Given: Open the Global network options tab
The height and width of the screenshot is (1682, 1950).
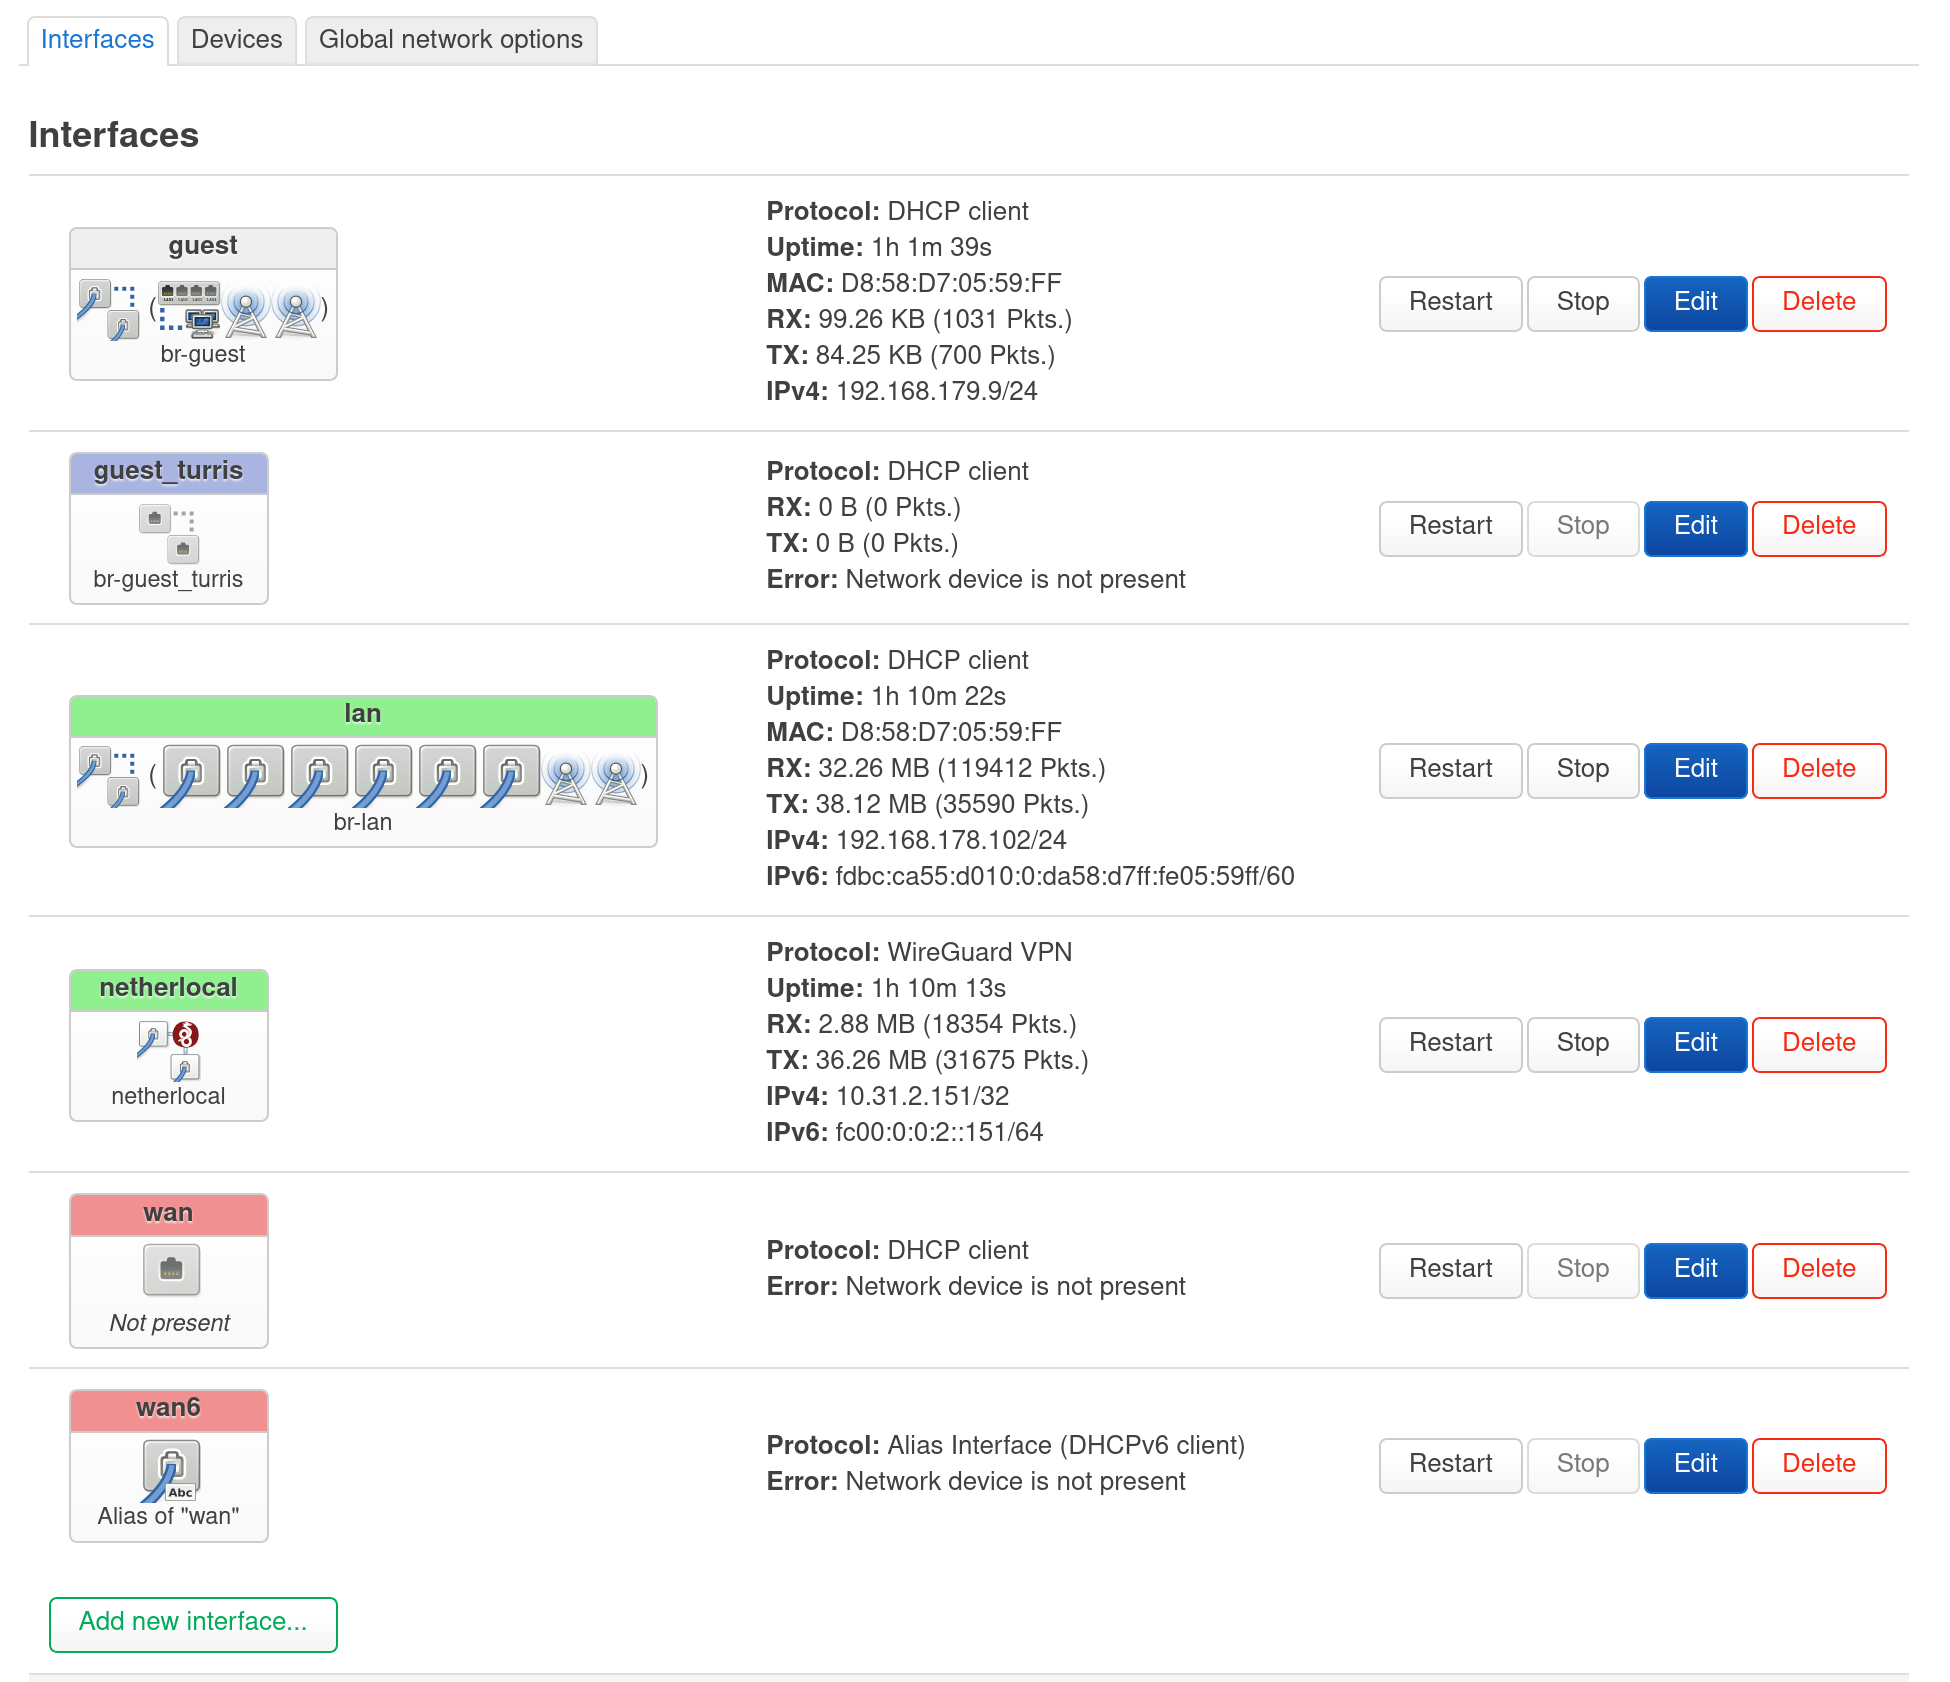Looking at the screenshot, I should (x=451, y=39).
